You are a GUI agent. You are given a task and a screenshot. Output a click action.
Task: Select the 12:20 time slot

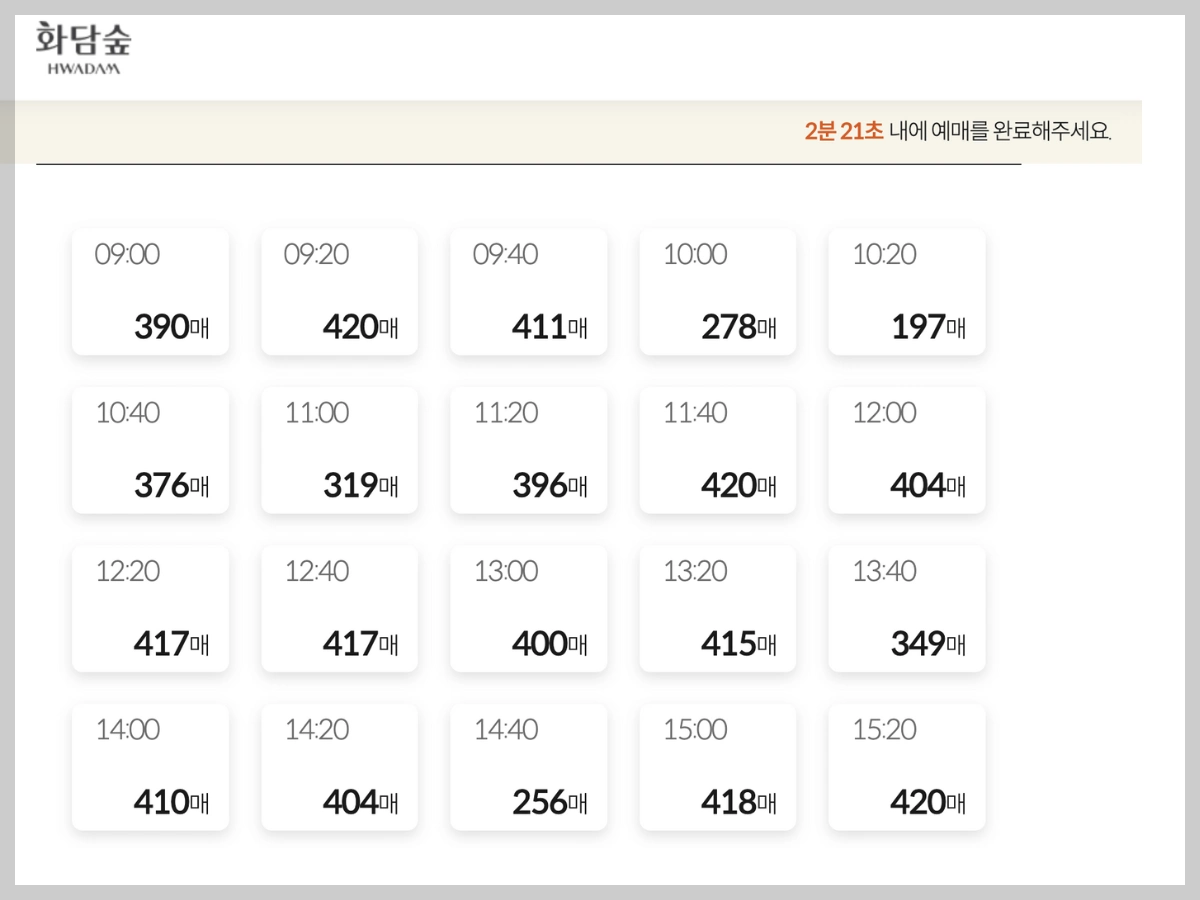(x=150, y=608)
